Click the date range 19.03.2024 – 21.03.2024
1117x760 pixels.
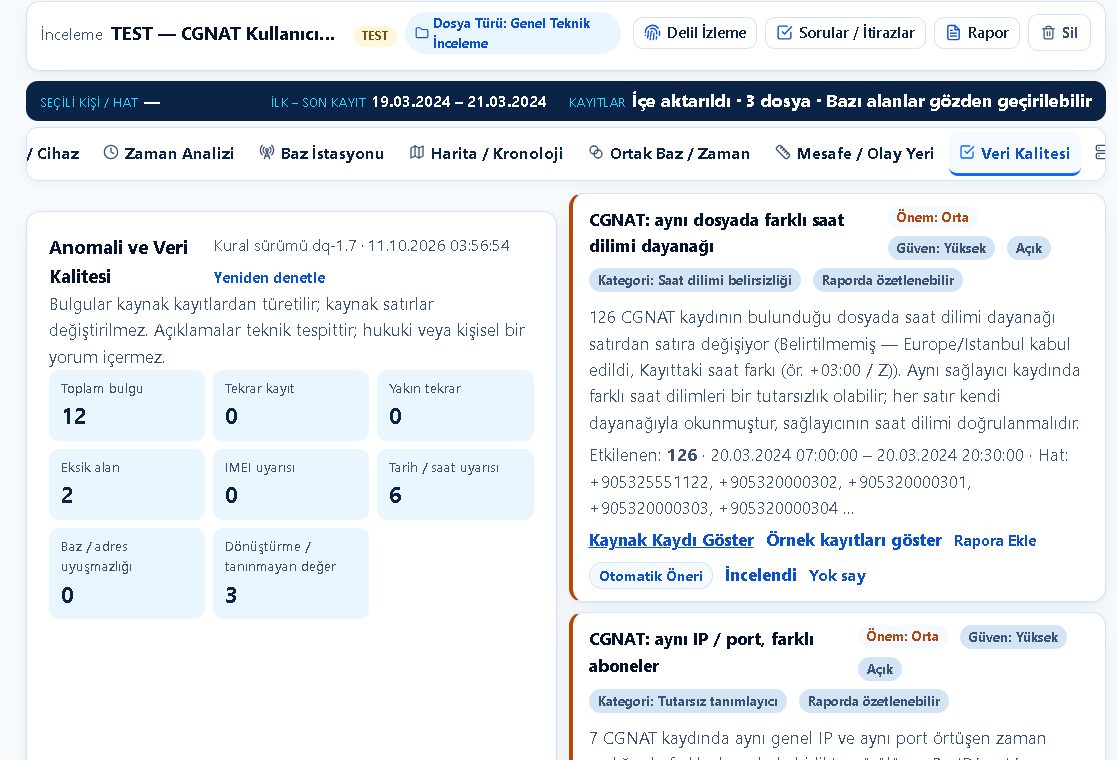pyautogui.click(x=459, y=102)
